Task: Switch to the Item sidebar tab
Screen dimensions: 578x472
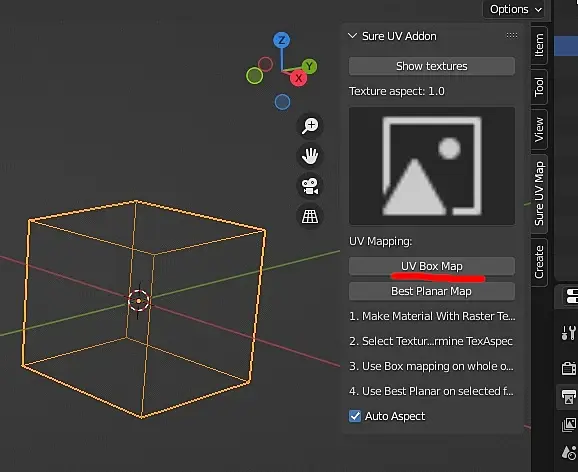Action: [x=539, y=45]
